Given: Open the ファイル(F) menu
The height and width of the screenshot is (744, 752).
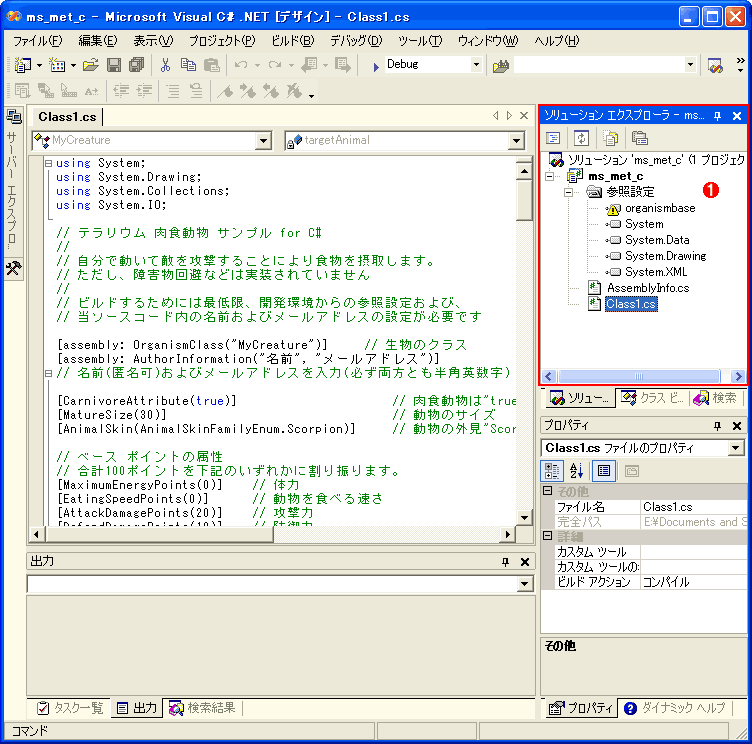Looking at the screenshot, I should point(37,41).
